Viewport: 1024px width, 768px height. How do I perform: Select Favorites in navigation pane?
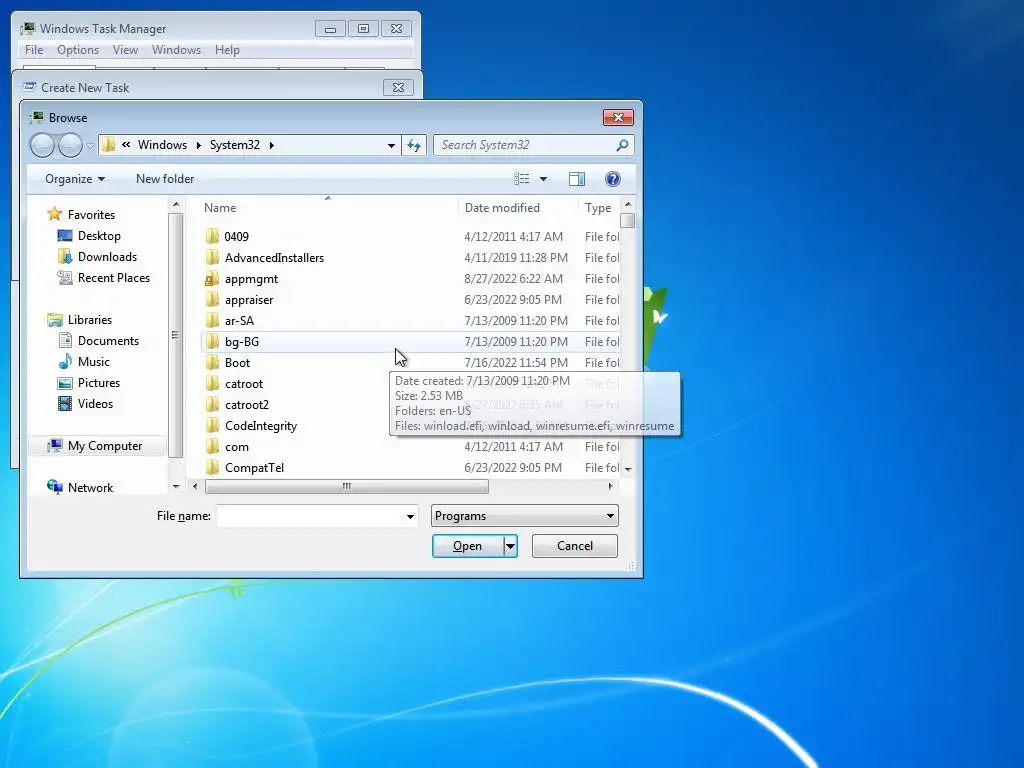coord(91,214)
